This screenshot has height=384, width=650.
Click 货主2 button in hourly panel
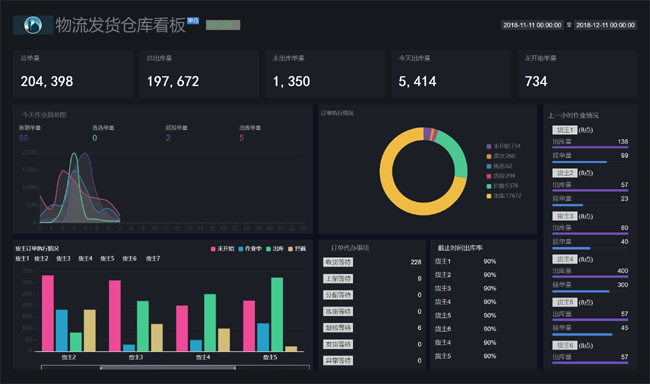(x=565, y=173)
